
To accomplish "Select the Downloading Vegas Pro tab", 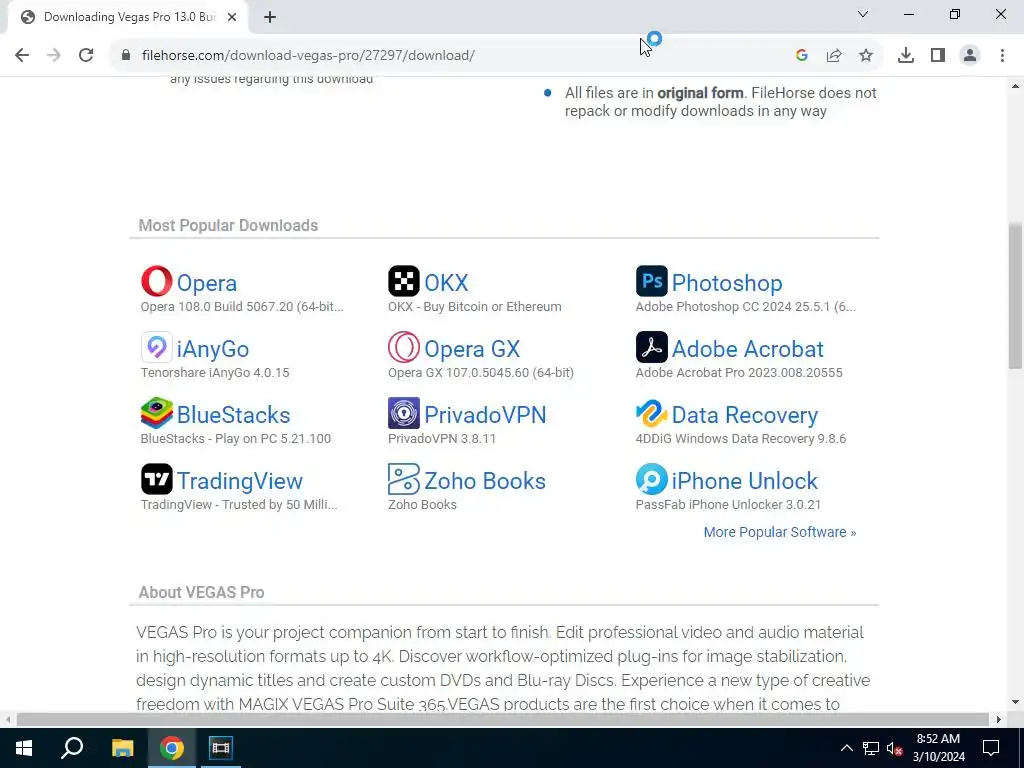I will (129, 17).
